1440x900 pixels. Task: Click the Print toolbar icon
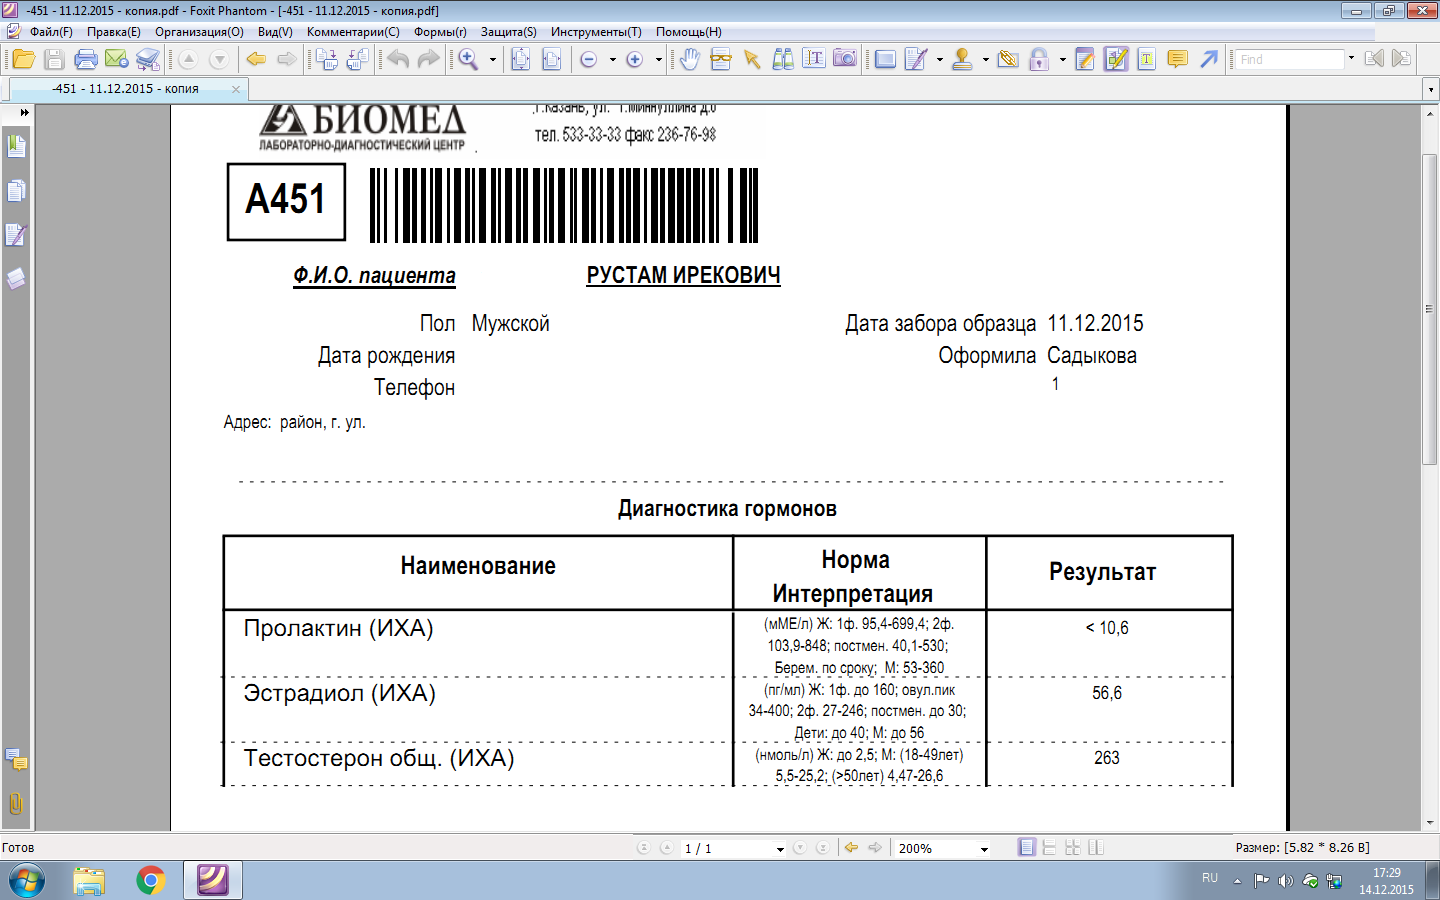coord(86,60)
